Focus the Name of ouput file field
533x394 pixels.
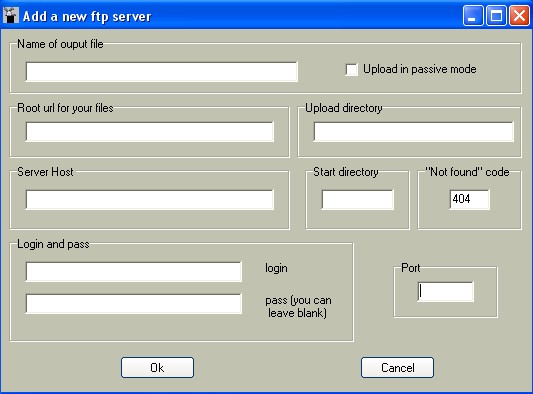(162, 71)
